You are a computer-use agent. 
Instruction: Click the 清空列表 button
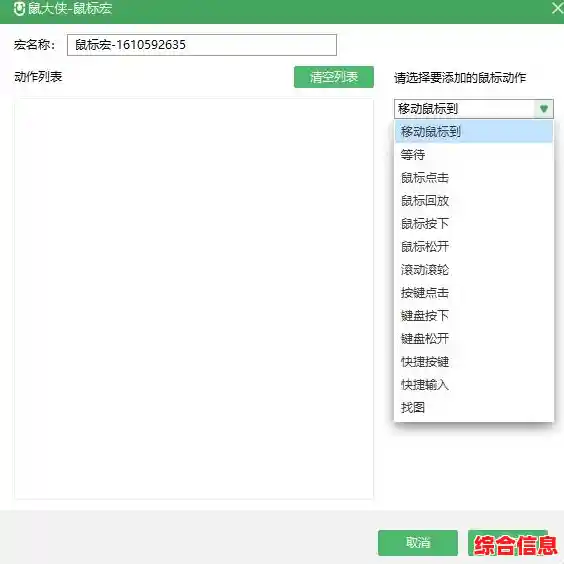(x=334, y=77)
